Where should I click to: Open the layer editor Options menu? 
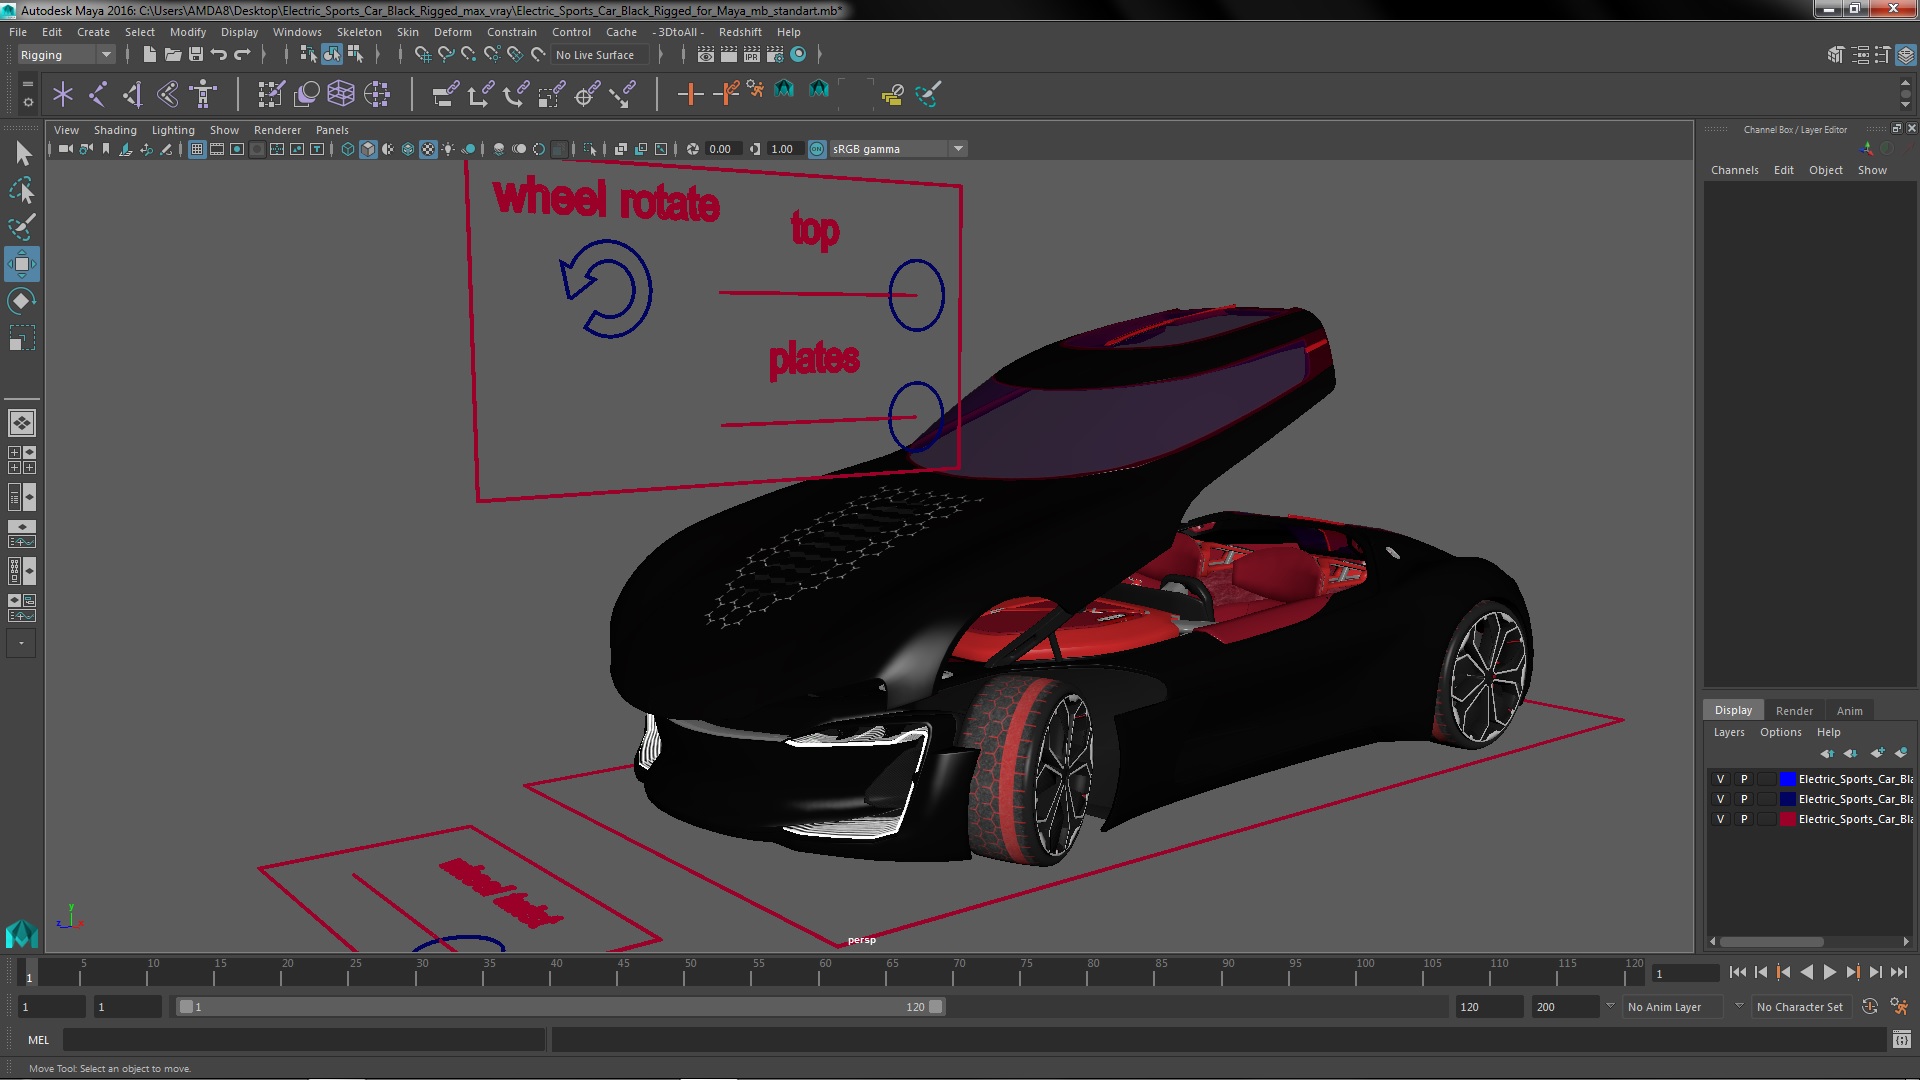(1780, 732)
